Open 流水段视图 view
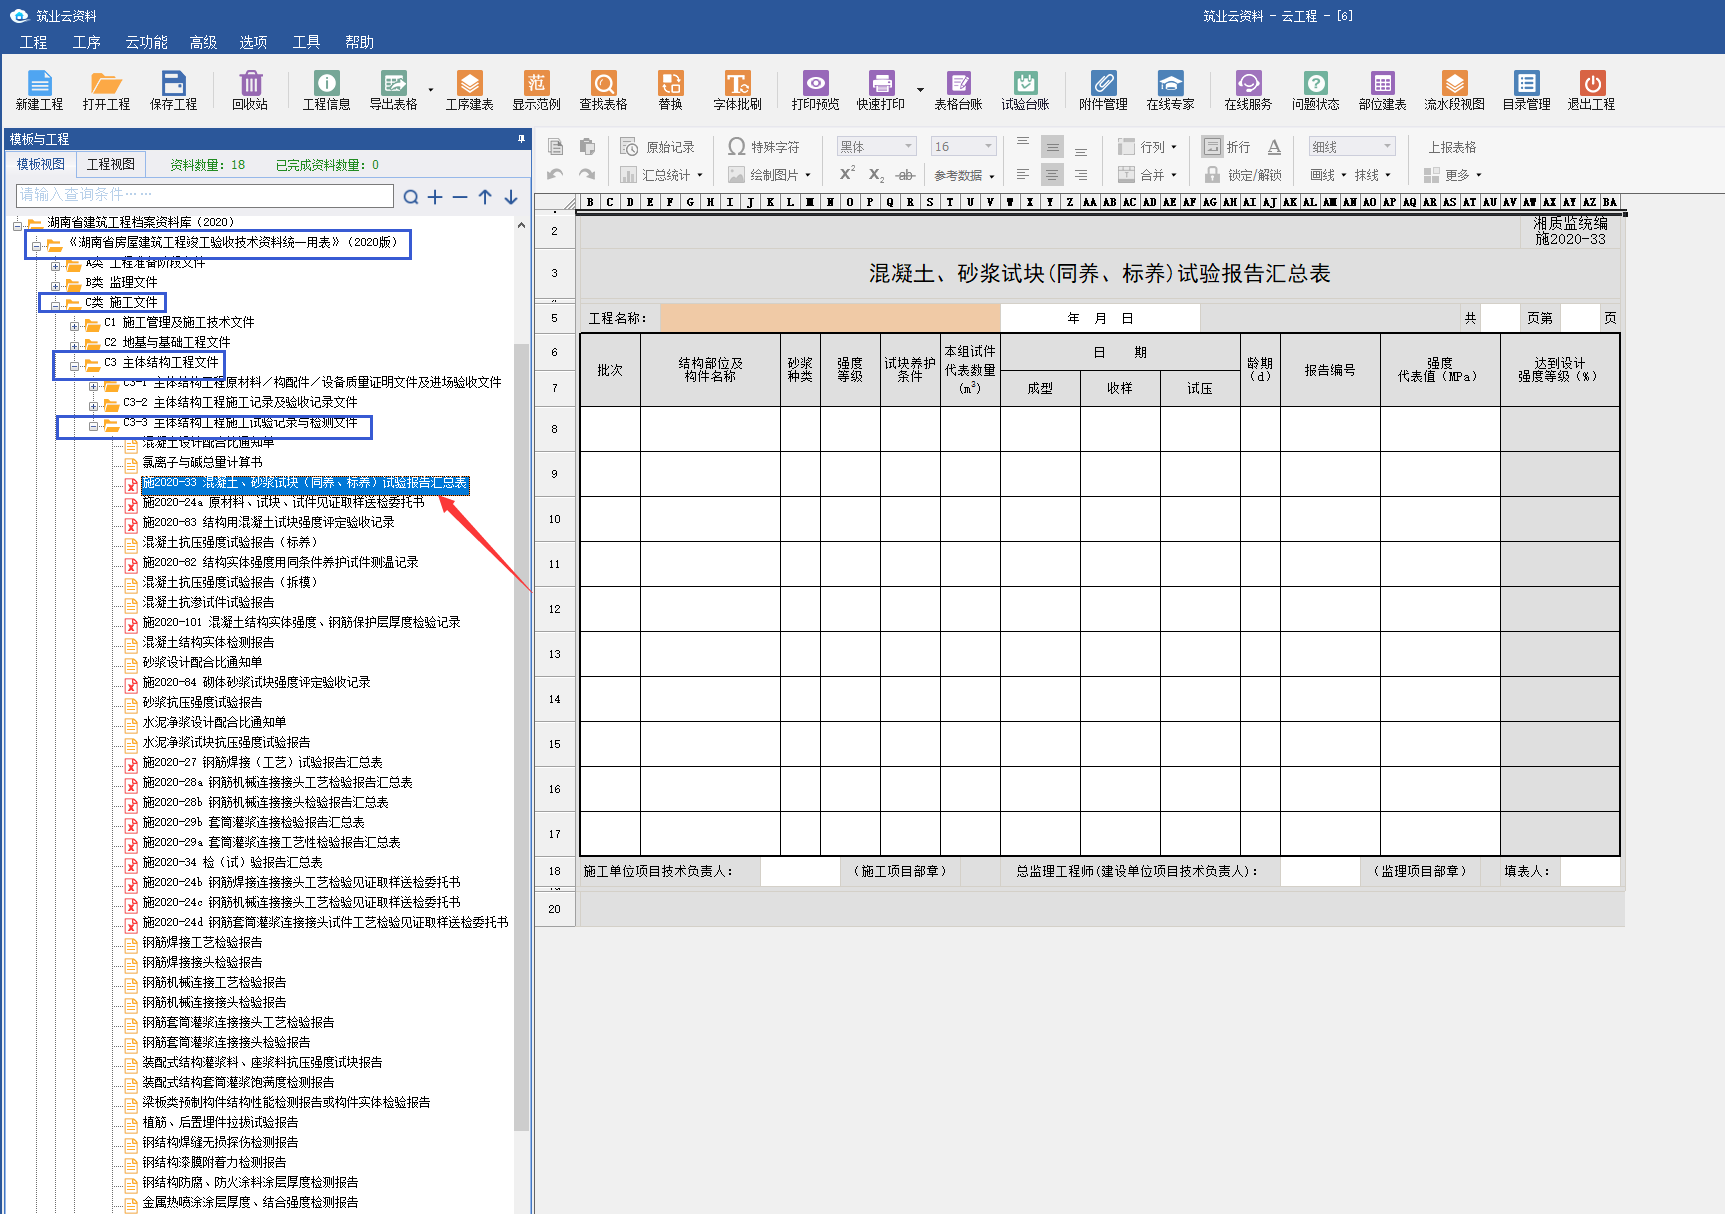This screenshot has height=1214, width=1725. 1454,90
